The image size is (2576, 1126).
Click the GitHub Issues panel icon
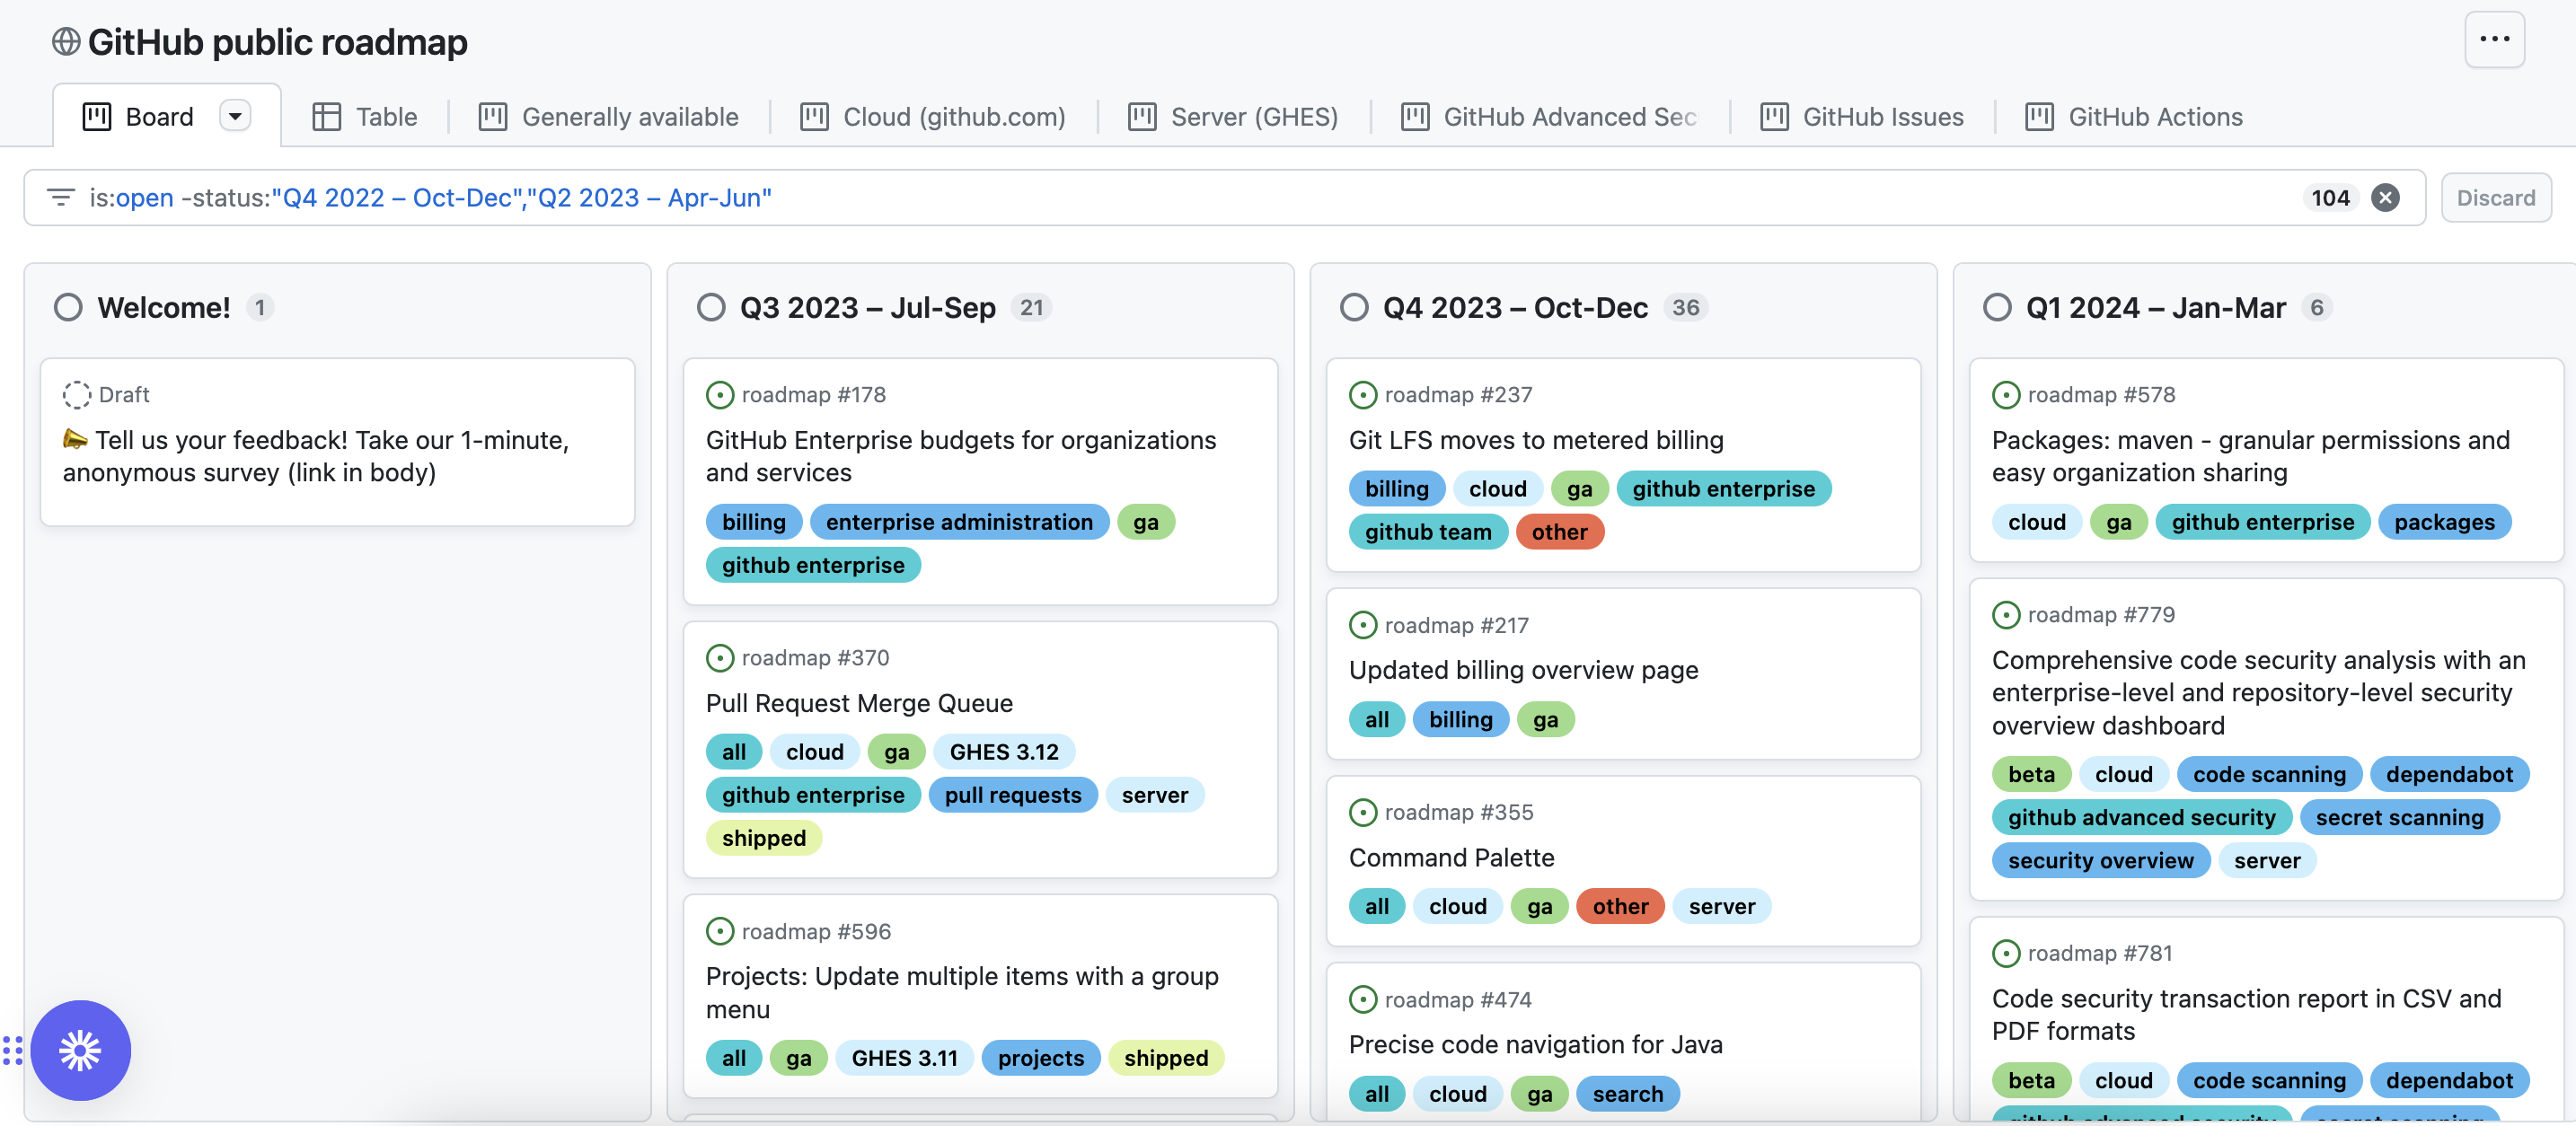coord(1774,115)
